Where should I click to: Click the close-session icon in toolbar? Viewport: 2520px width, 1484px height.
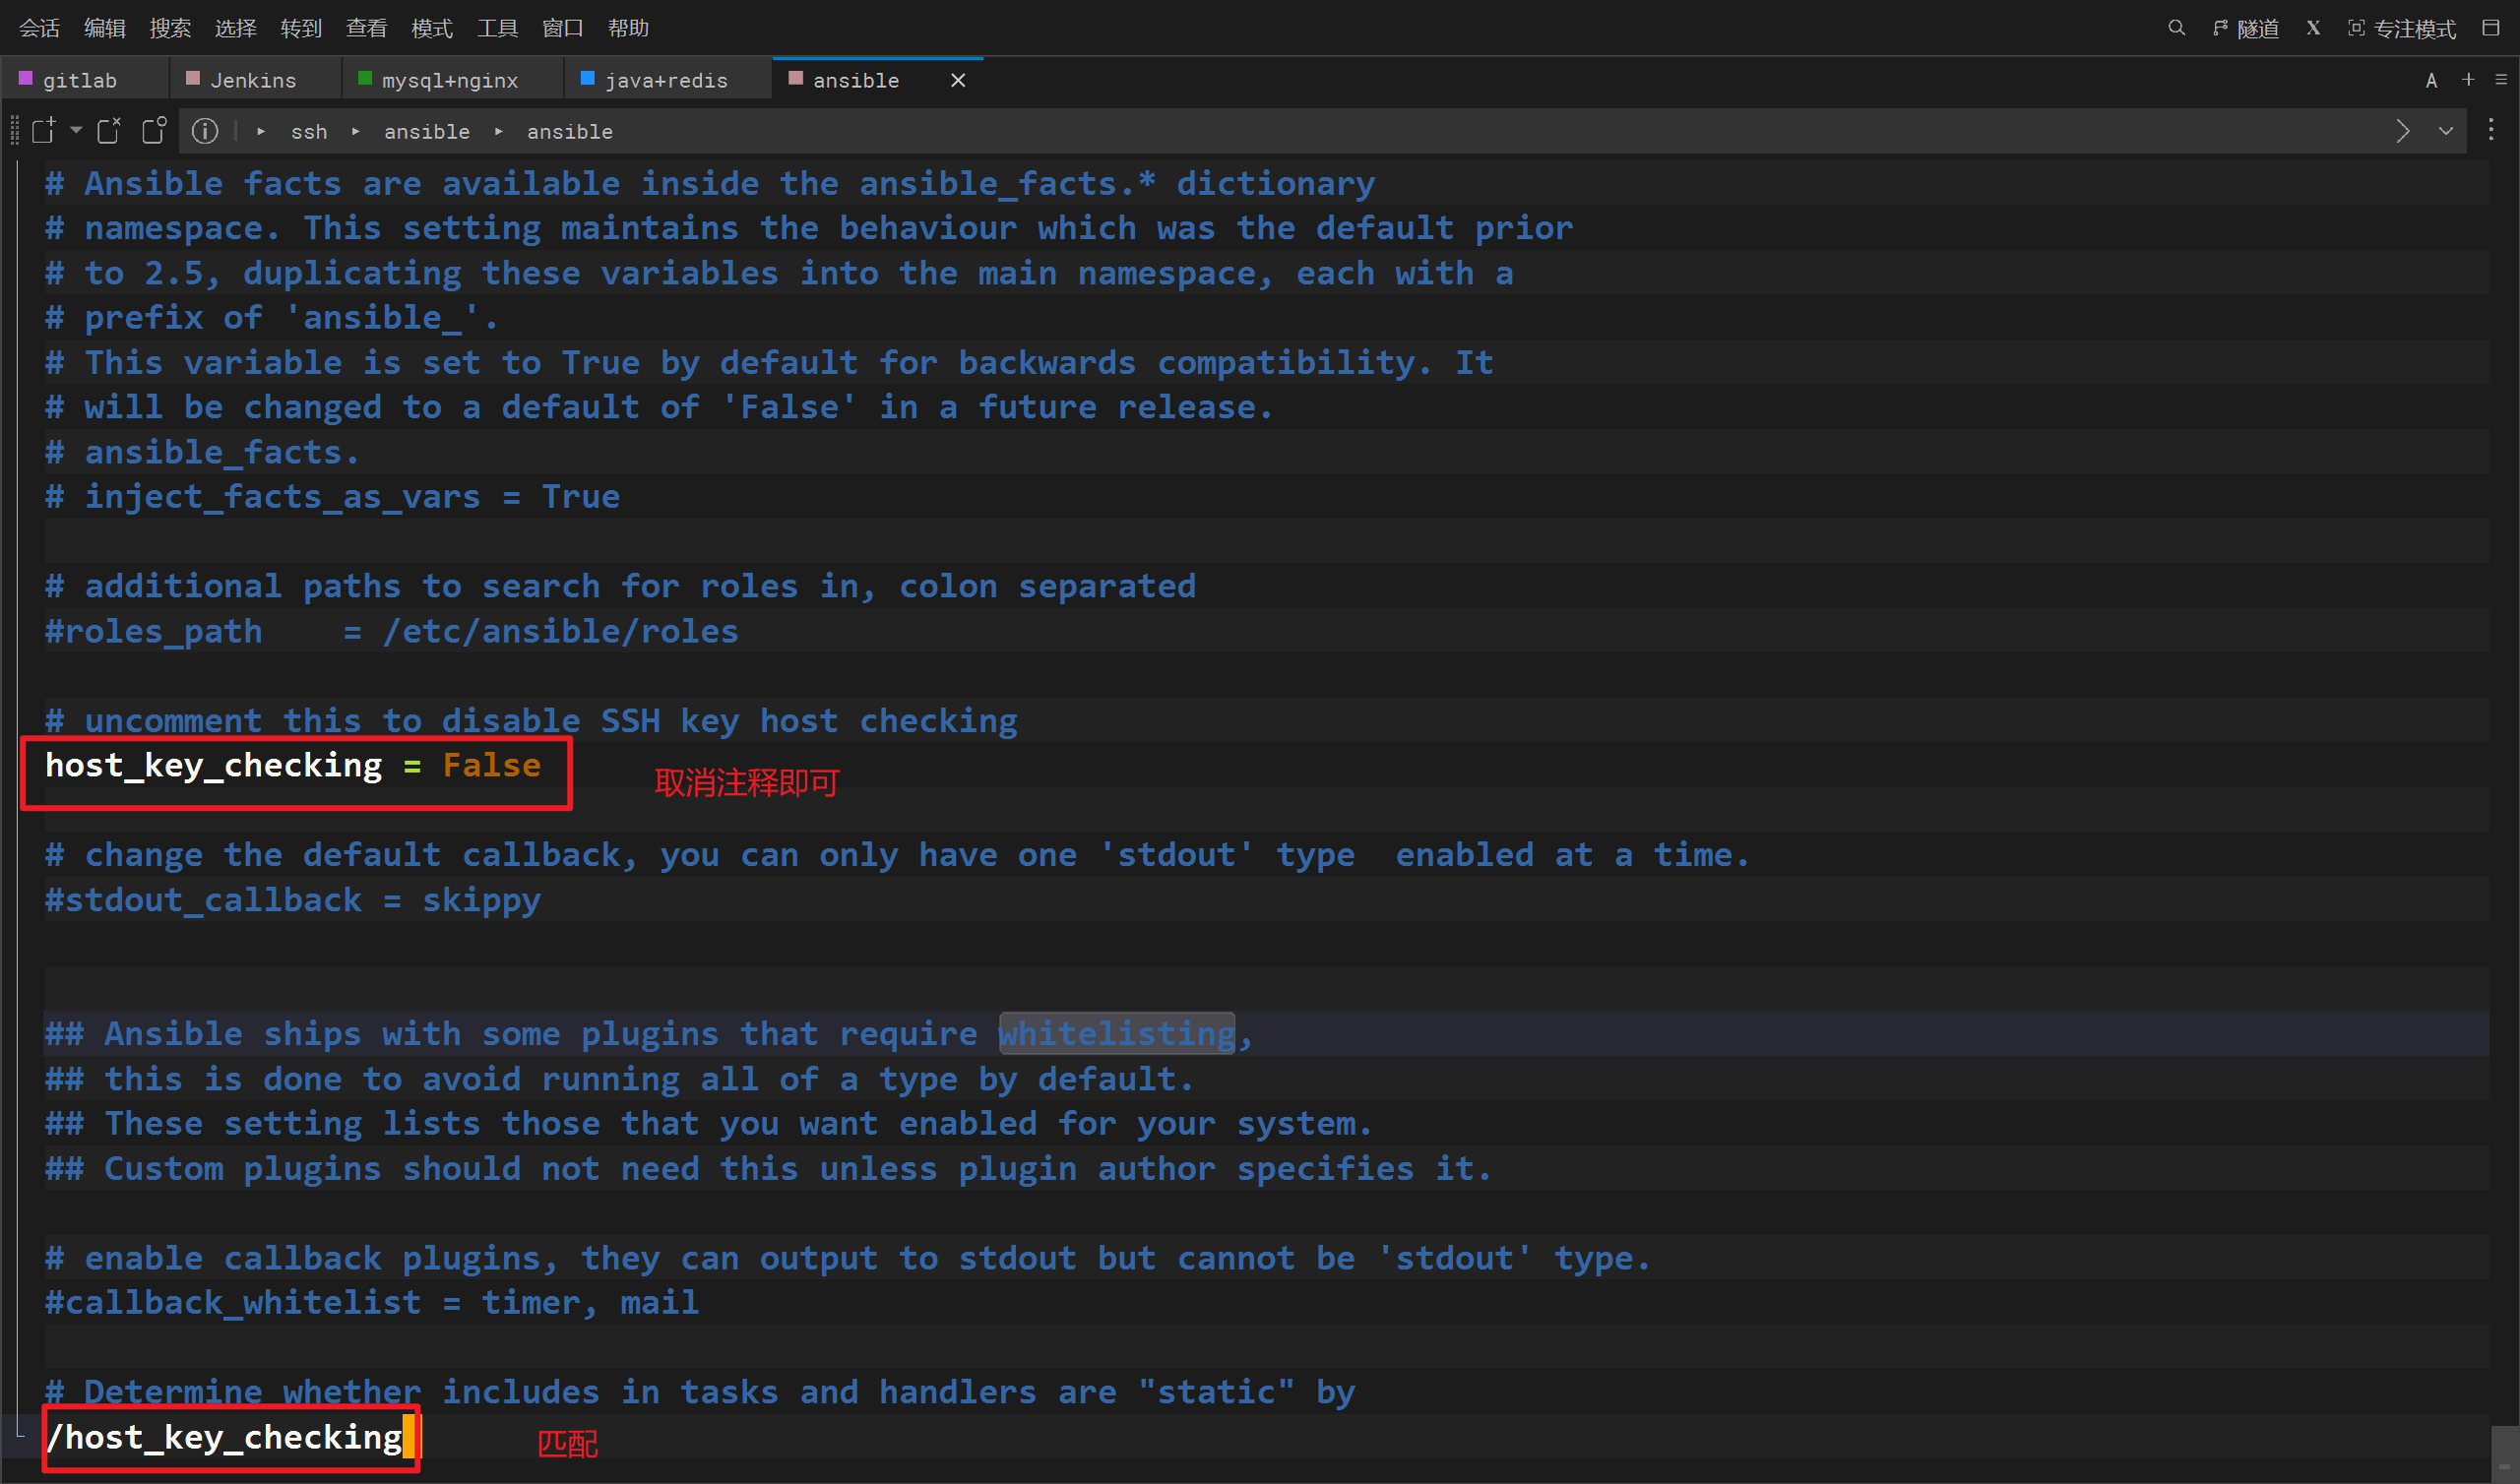click(x=108, y=131)
